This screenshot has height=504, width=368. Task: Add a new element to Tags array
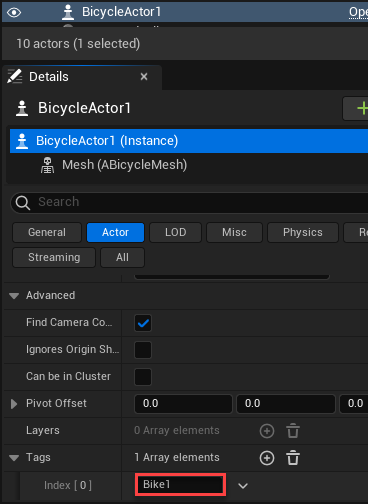[267, 458]
